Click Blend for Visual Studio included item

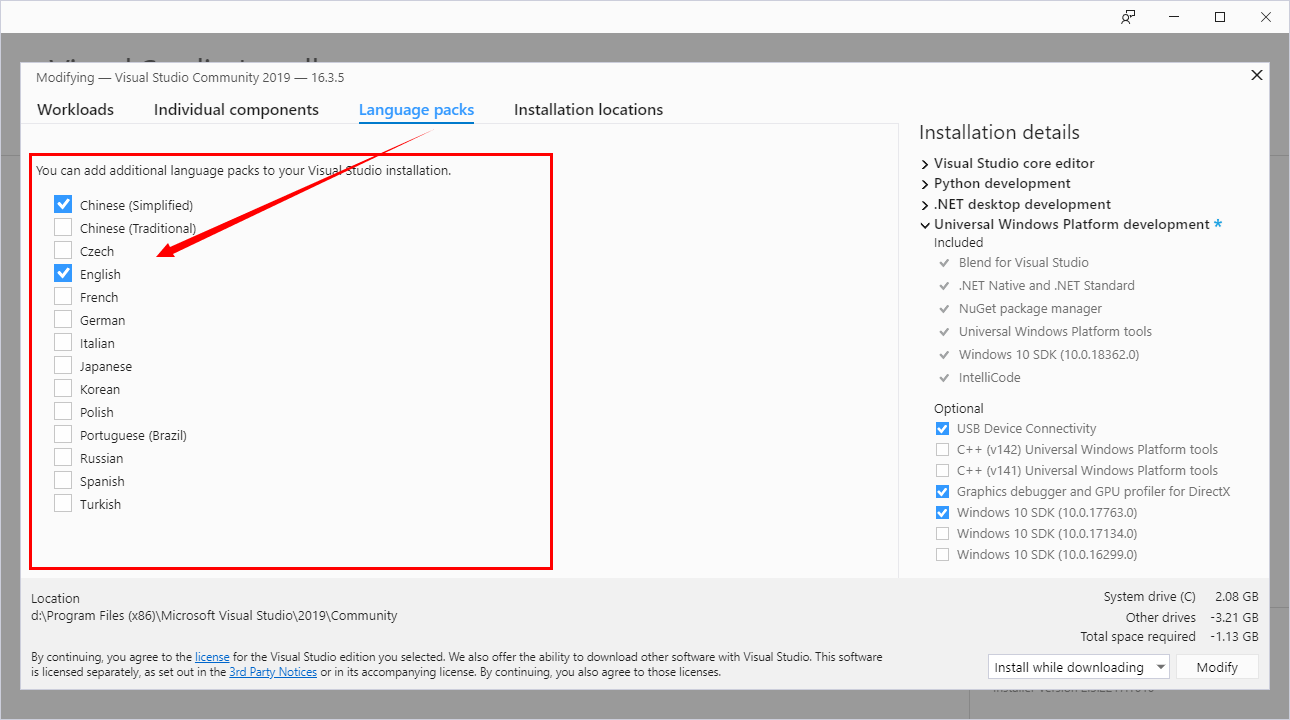click(1023, 263)
